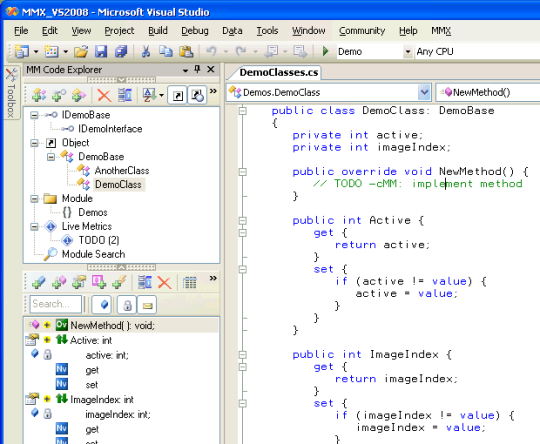Toggle auto-hide pin on MM Code Explorer
Image resolution: width=540 pixels, height=444 pixels.
197,70
